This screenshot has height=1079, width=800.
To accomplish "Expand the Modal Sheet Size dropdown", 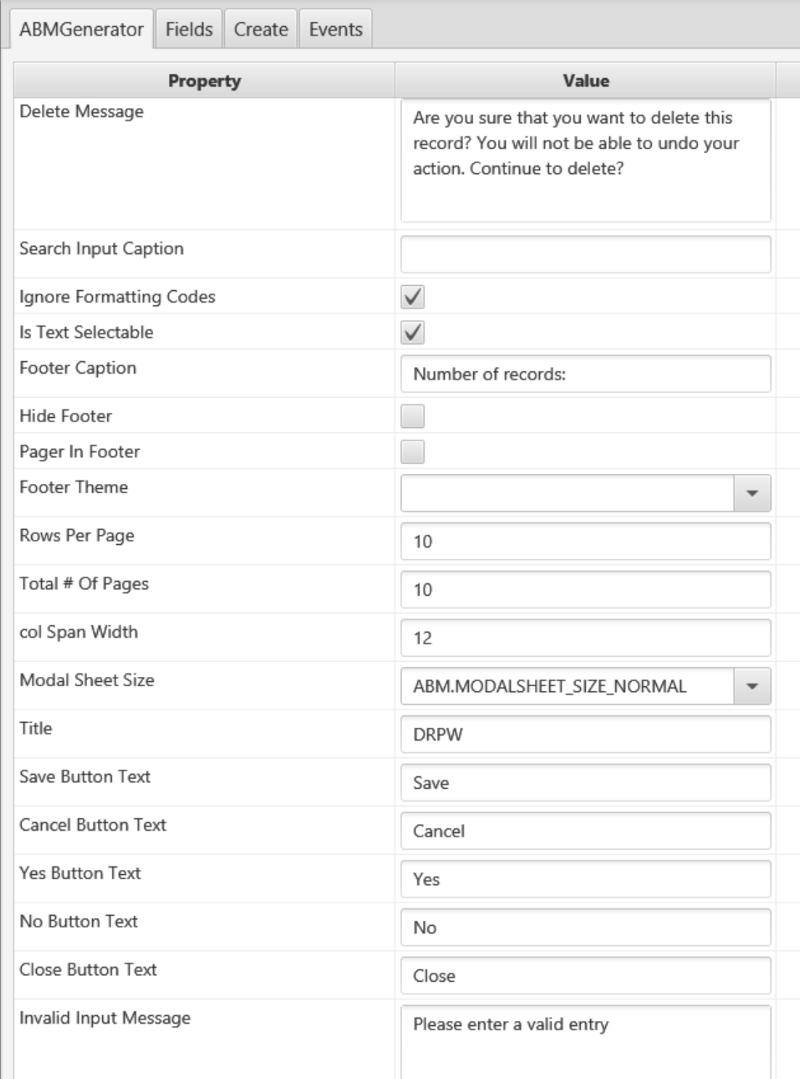I will (752, 686).
